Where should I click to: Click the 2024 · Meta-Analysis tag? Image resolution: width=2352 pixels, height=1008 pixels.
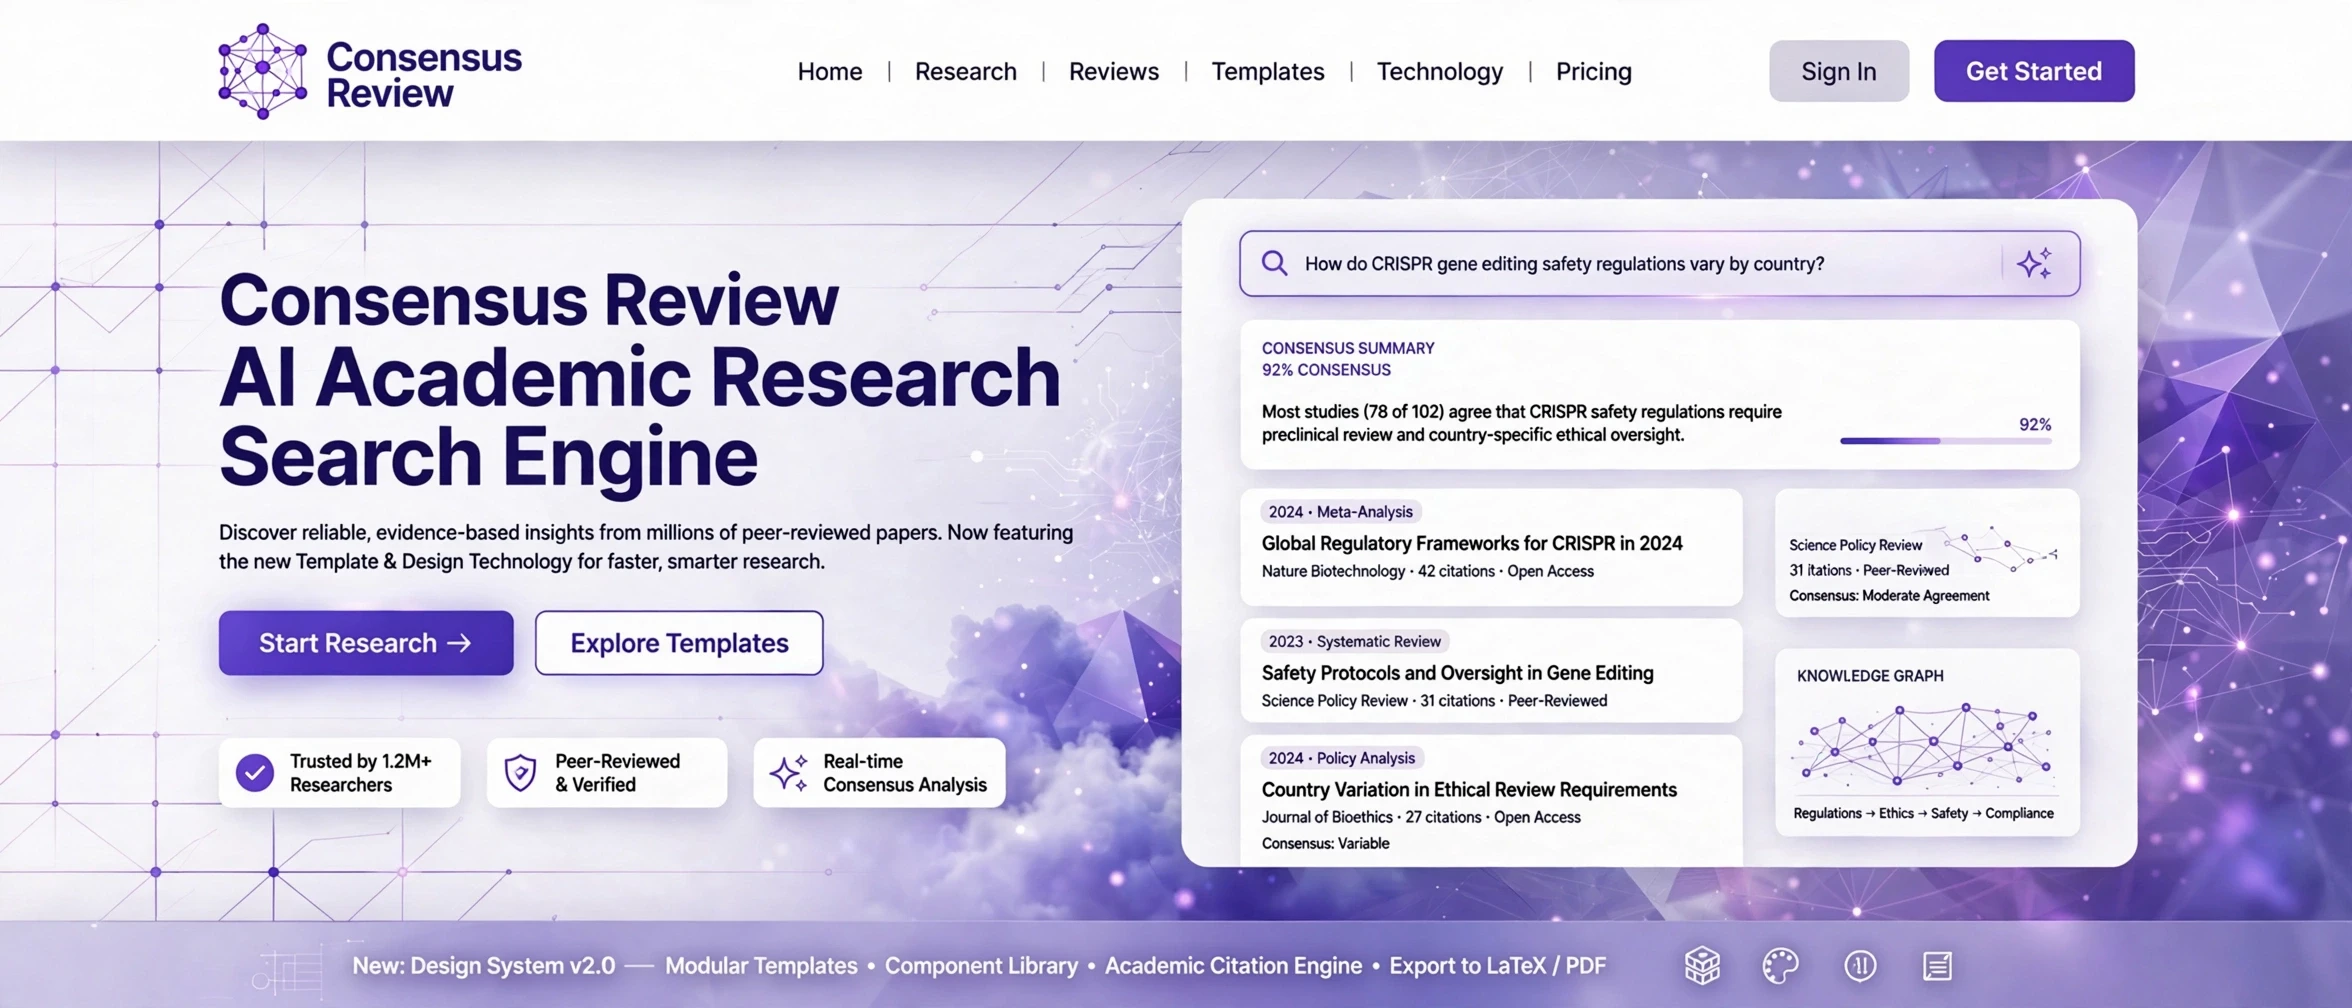[1340, 512]
